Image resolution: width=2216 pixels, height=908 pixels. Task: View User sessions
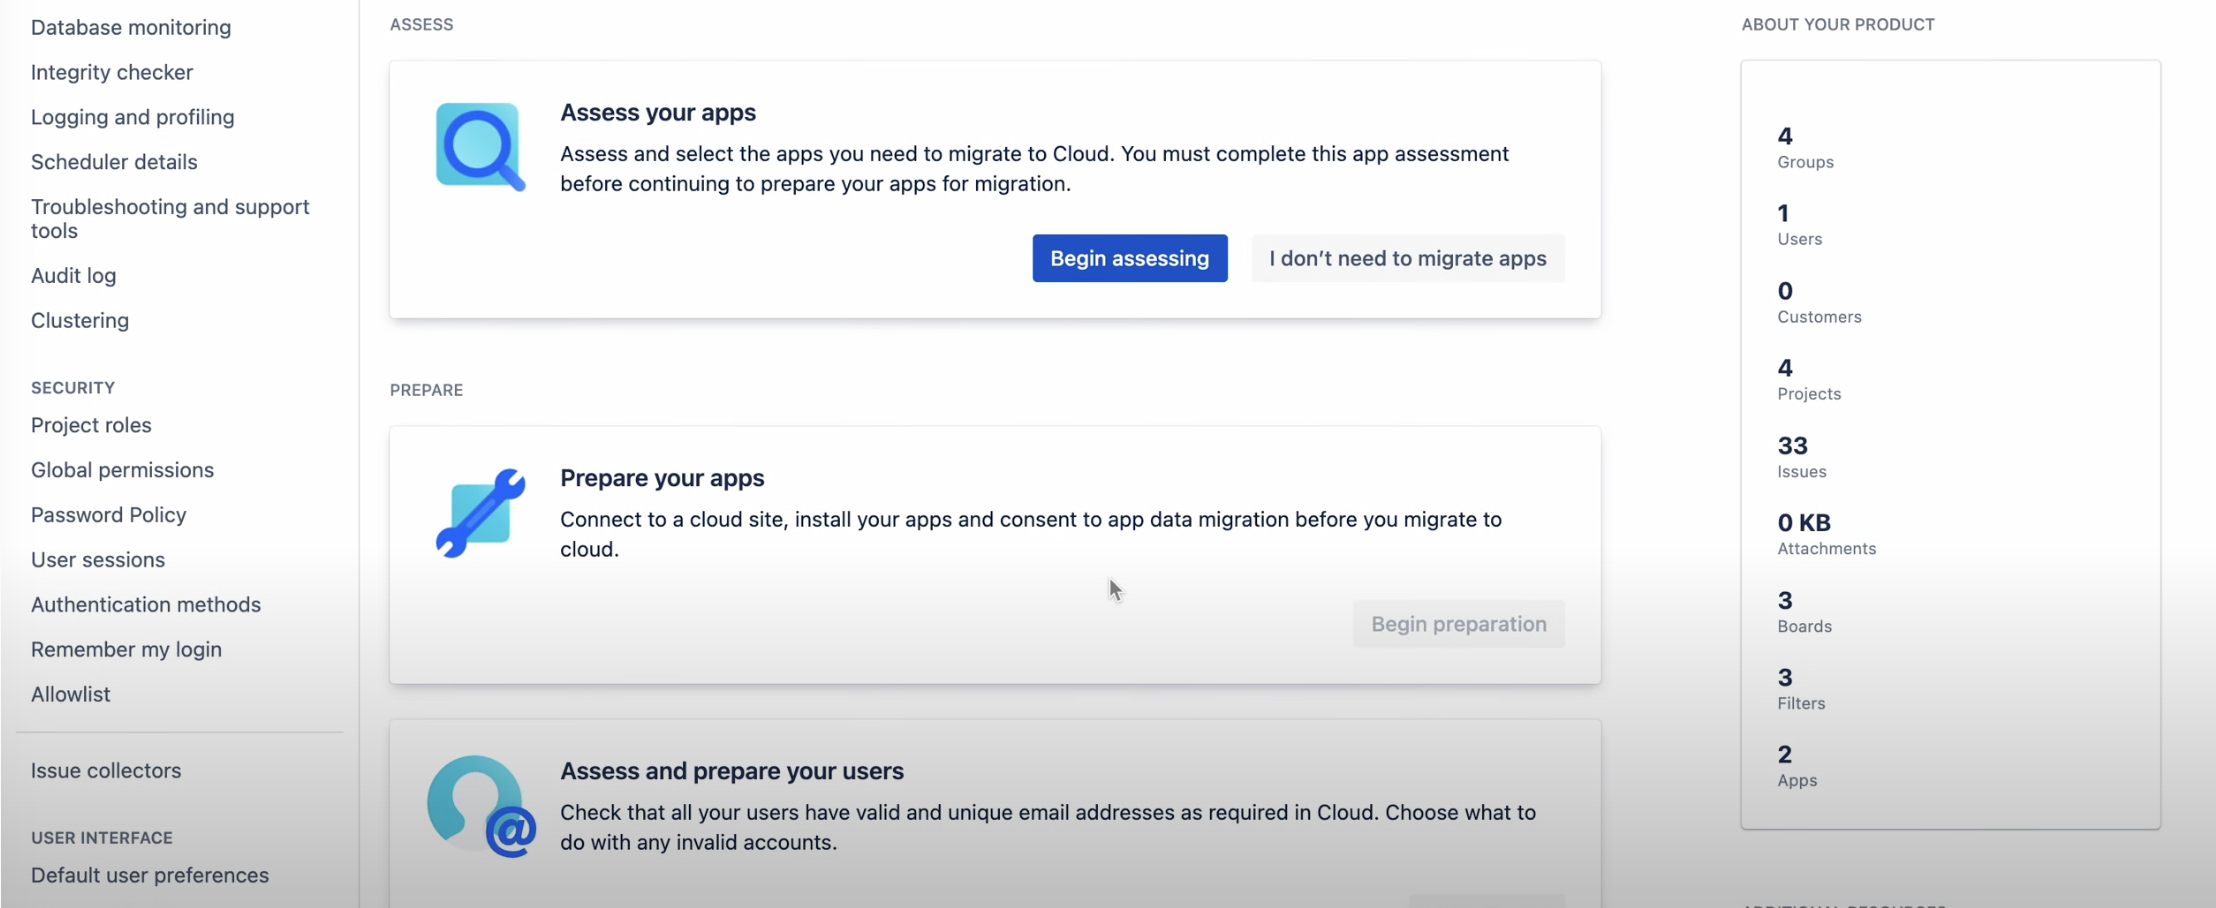[98, 559]
